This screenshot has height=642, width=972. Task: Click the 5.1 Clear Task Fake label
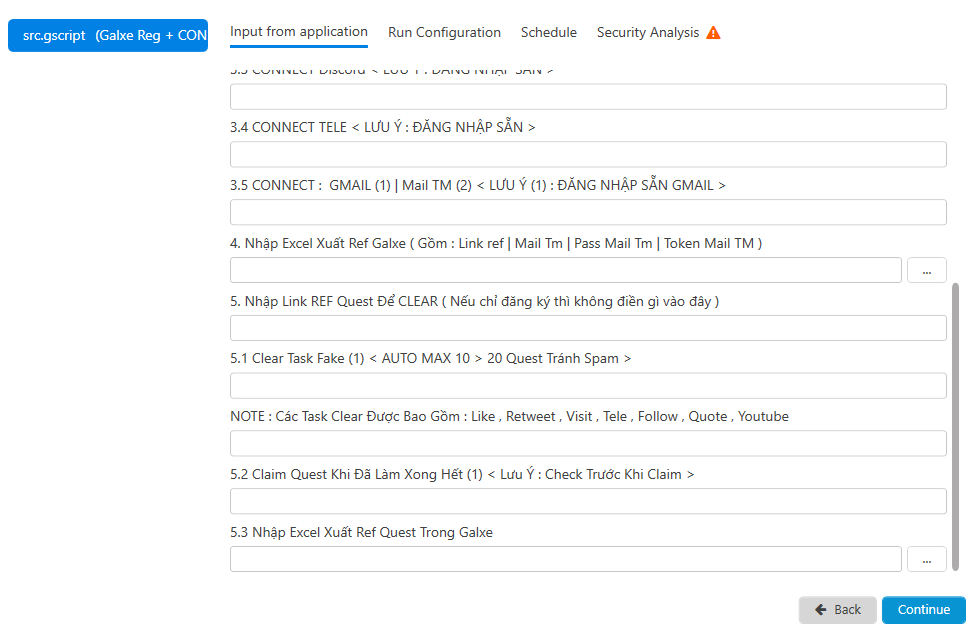coord(430,358)
